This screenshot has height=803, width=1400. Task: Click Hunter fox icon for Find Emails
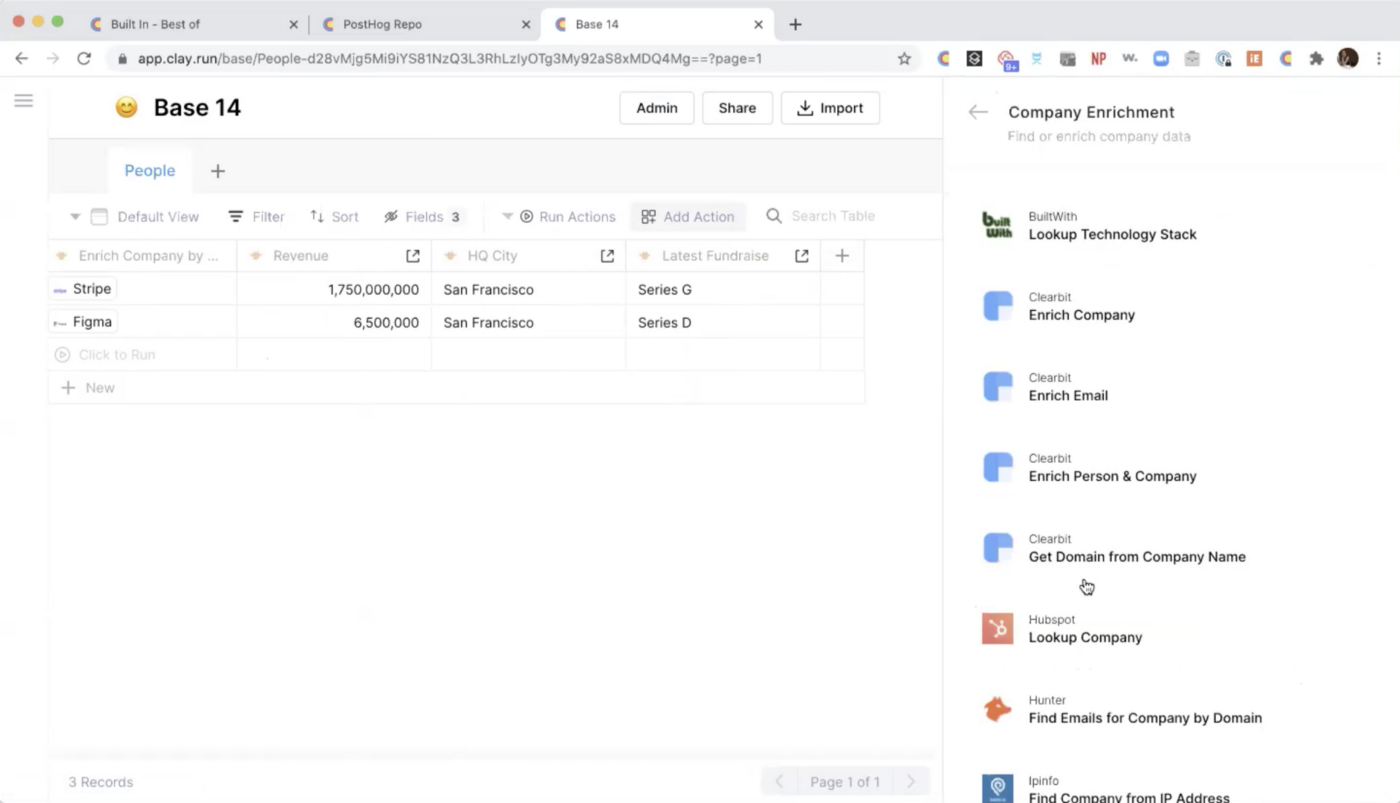997,709
